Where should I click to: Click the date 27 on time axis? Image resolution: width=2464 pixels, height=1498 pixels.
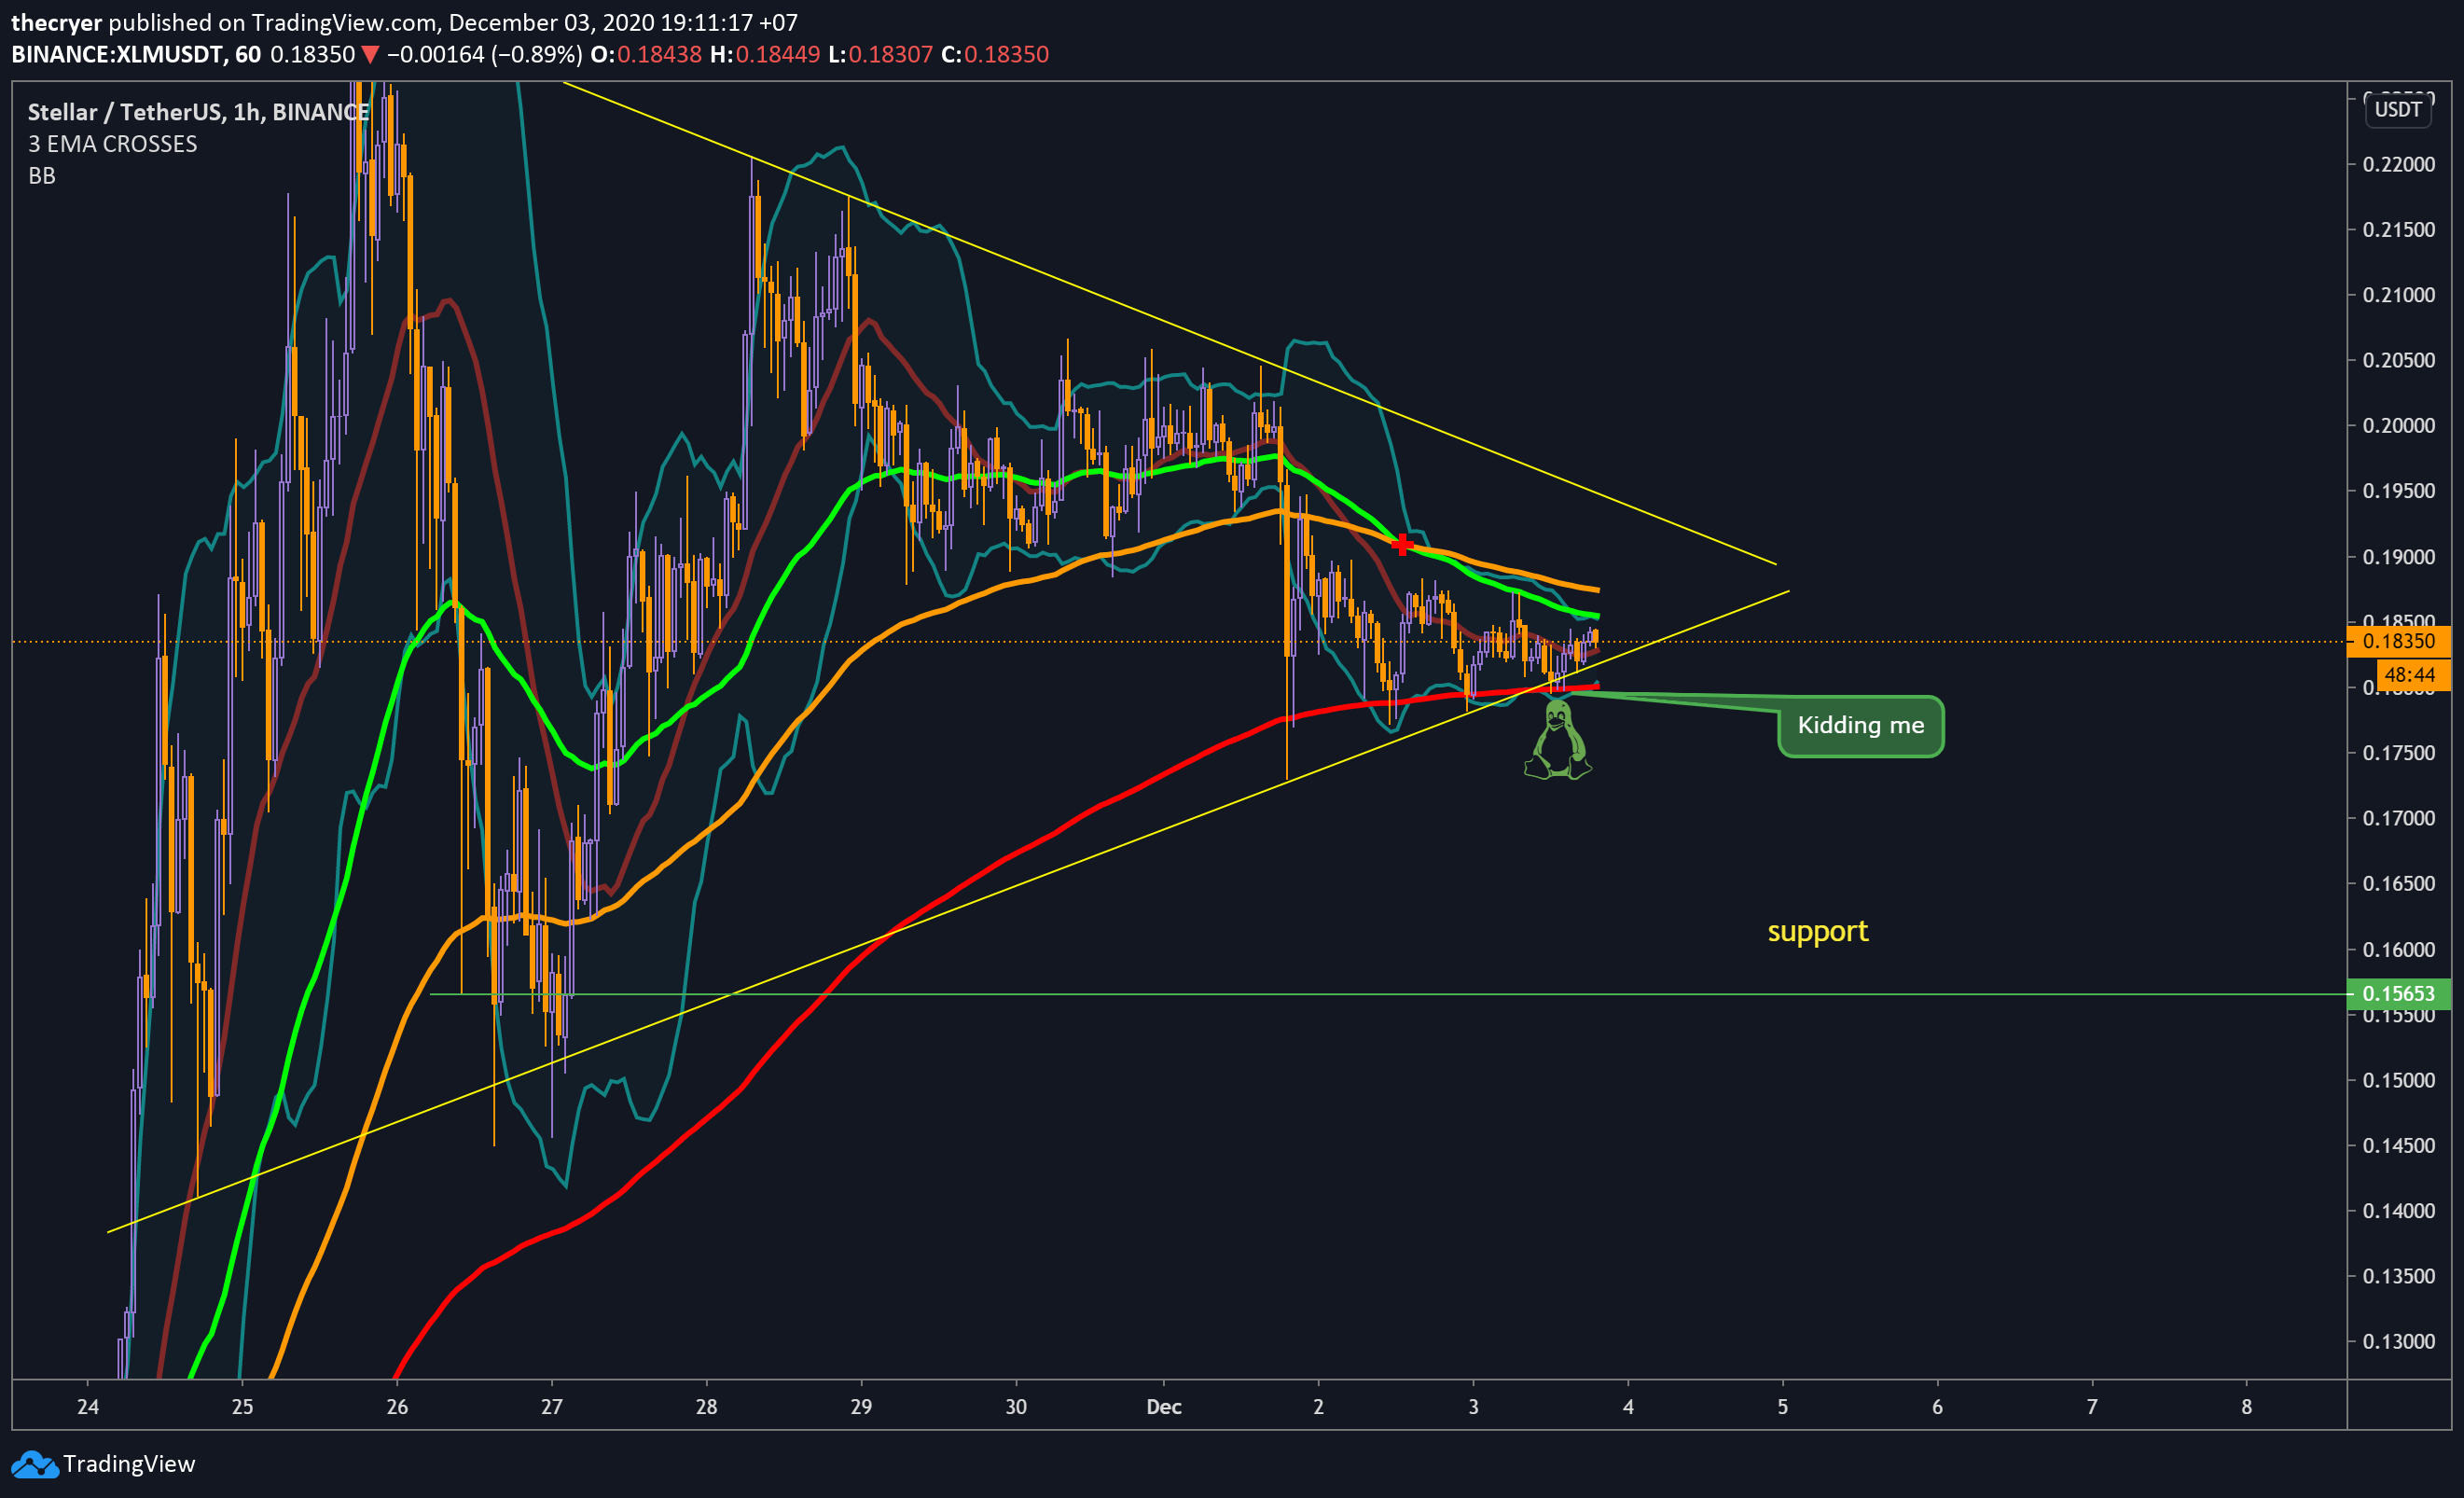(x=552, y=1407)
